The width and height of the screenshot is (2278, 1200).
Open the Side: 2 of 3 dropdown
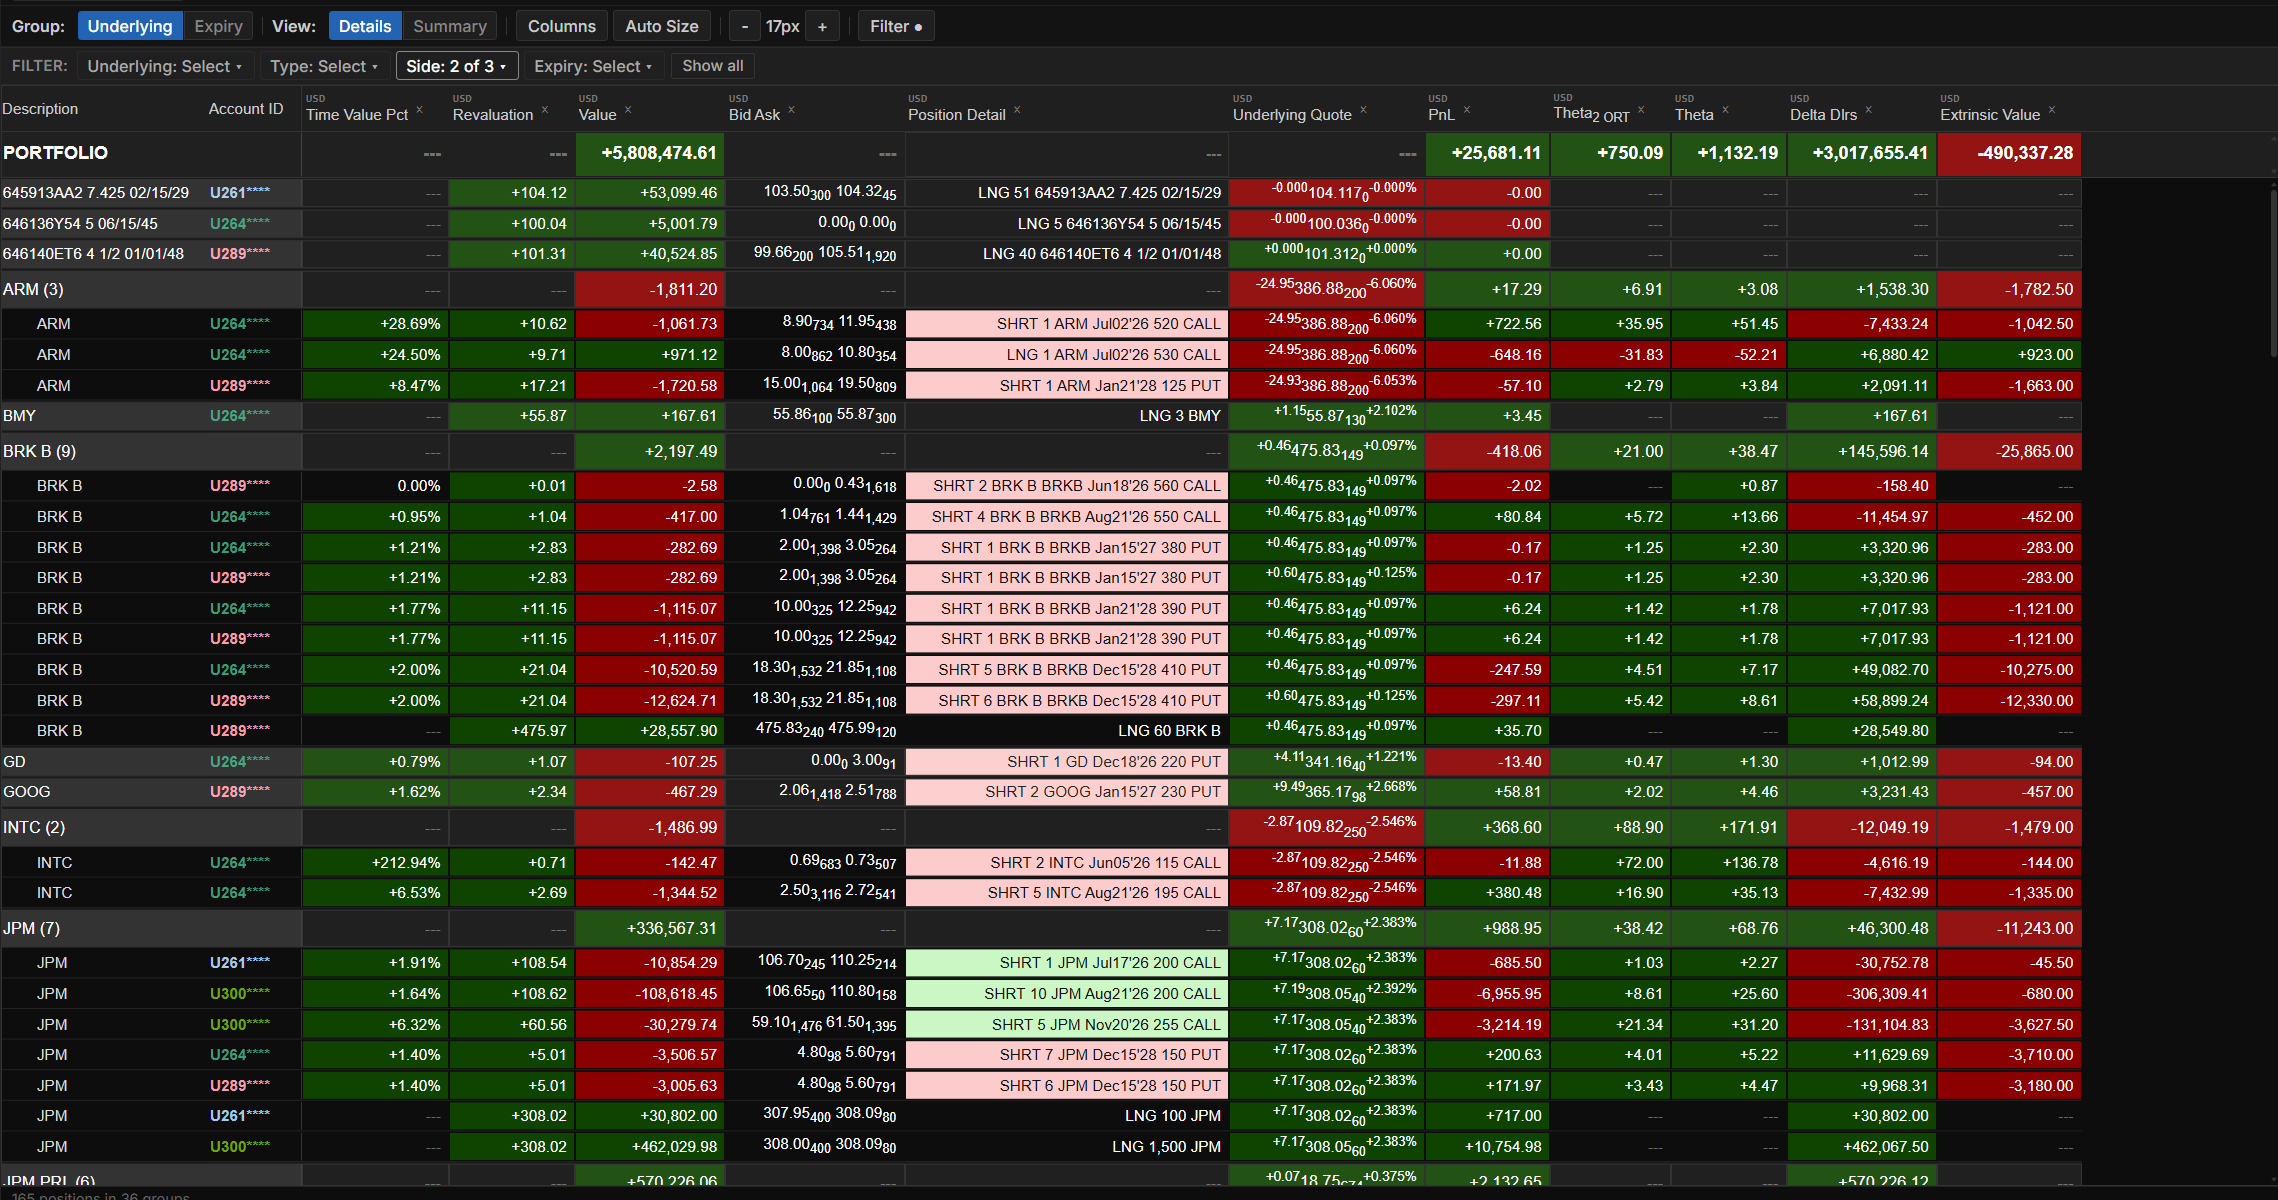pyautogui.click(x=456, y=66)
